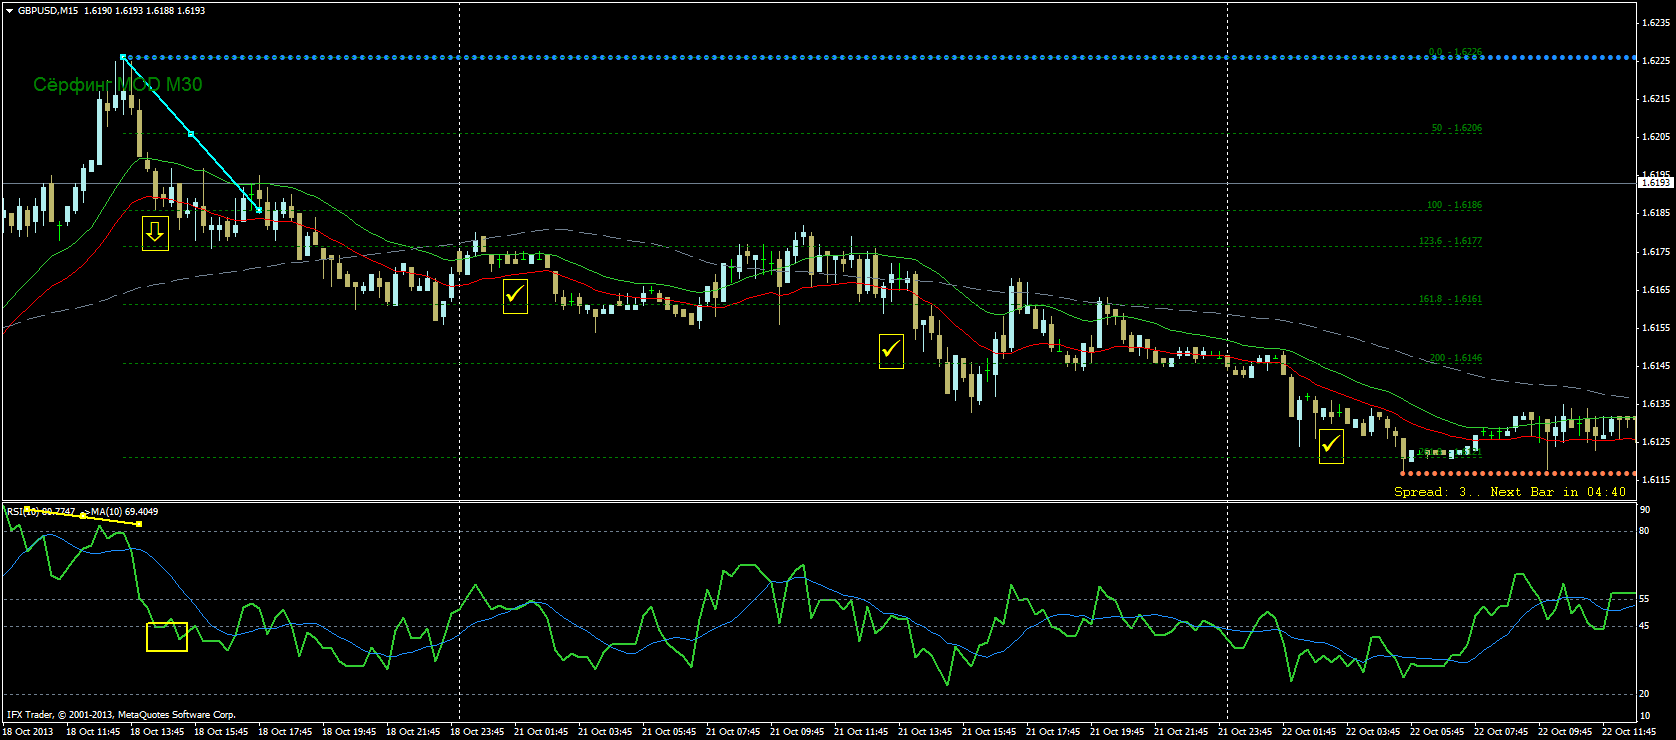
Task: Click the '18 Oct 23:45' time axis label
Action: coord(477,732)
